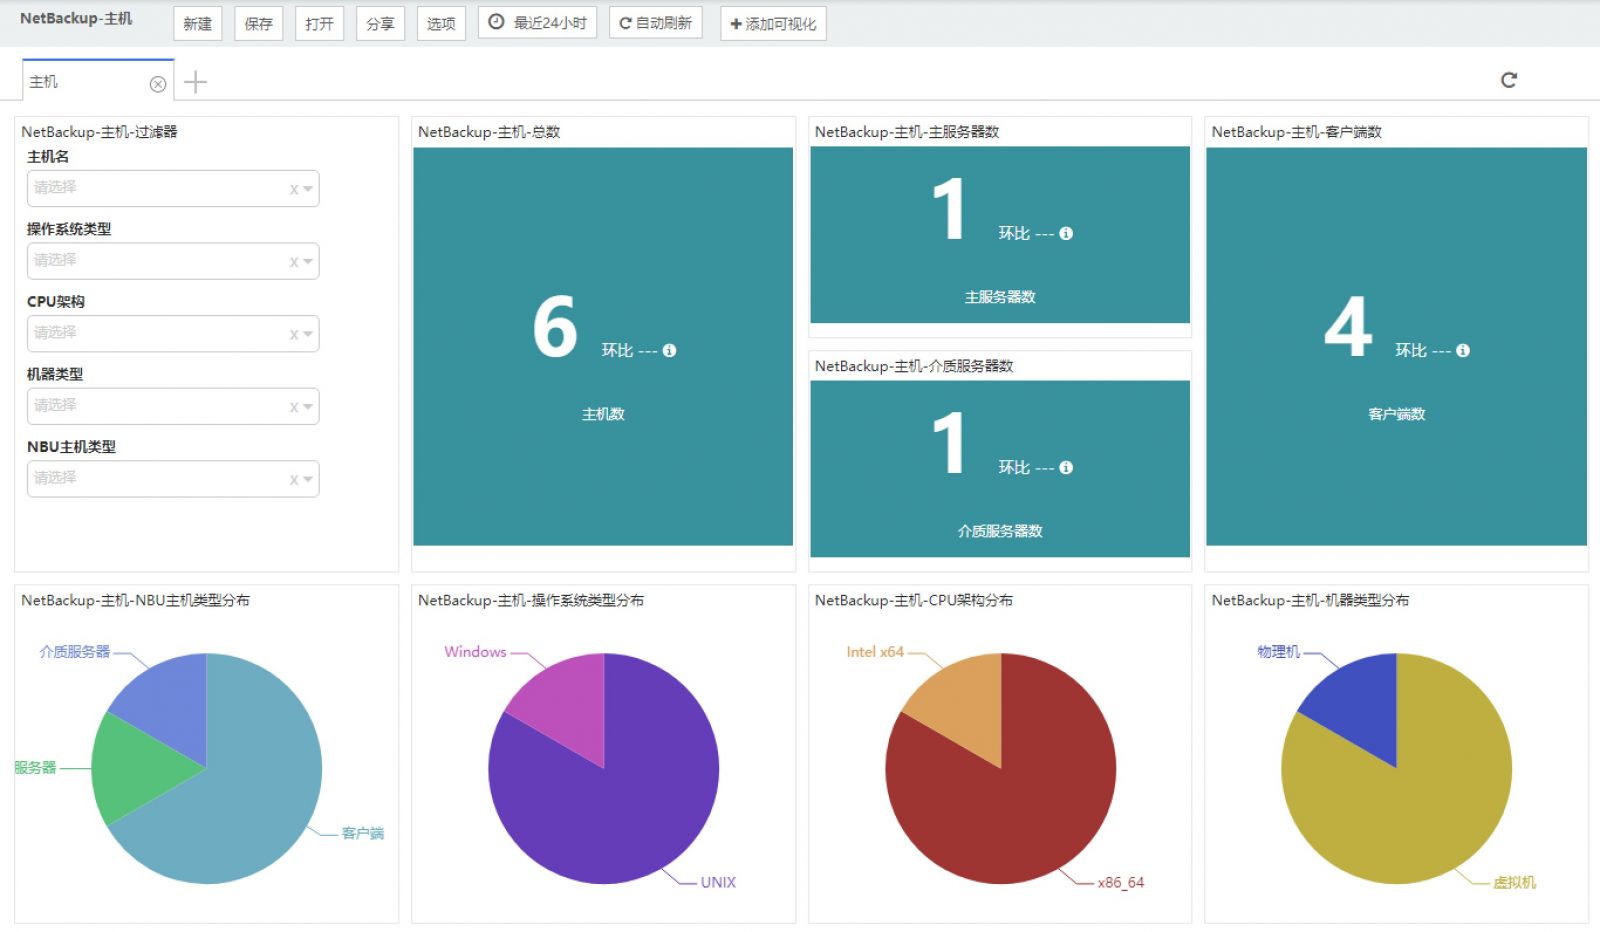The height and width of the screenshot is (932, 1600).
Task: Open the CPU架构 filter dropdown
Action: (x=173, y=334)
